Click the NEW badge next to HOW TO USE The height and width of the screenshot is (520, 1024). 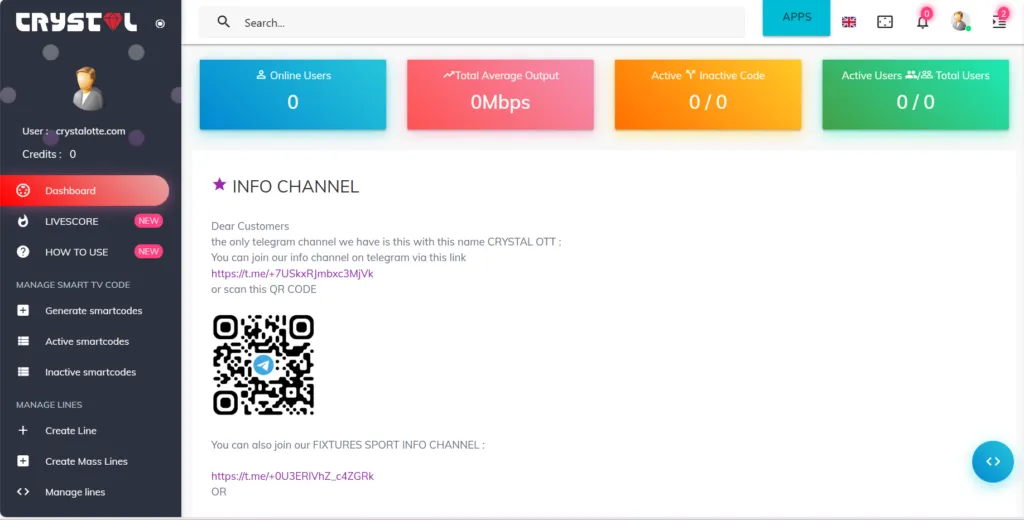(148, 252)
